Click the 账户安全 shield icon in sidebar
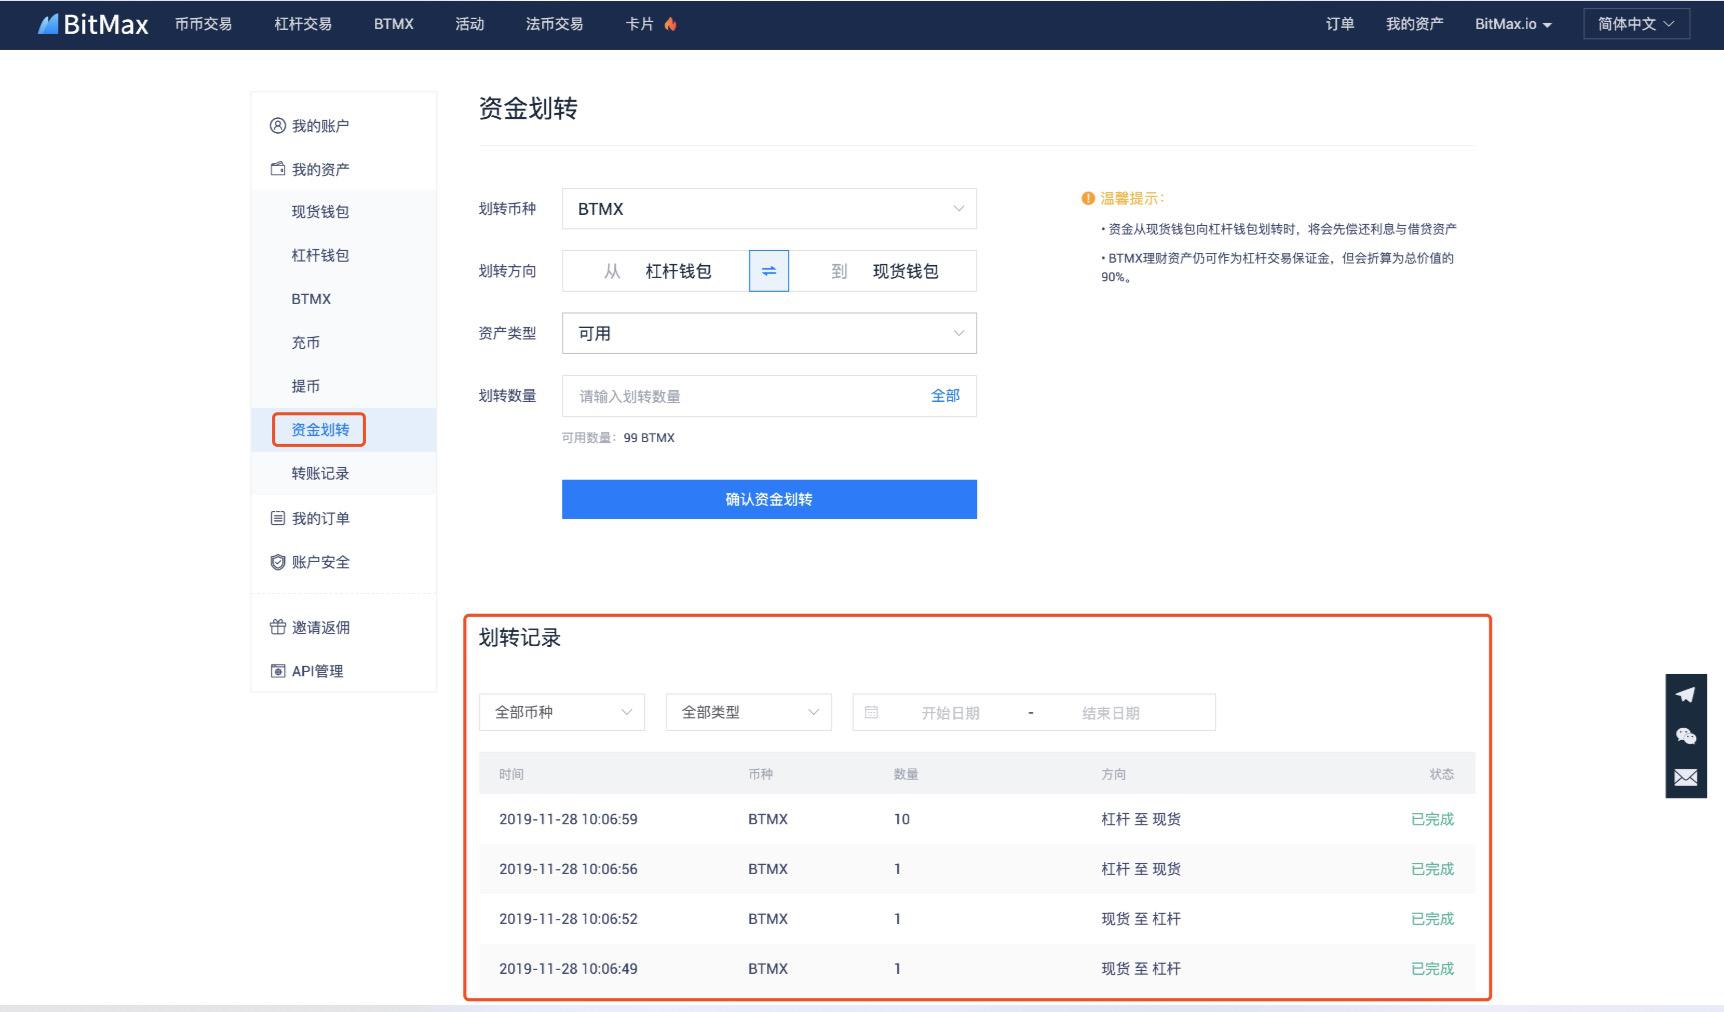Viewport: 1724px width, 1012px height. [x=278, y=562]
